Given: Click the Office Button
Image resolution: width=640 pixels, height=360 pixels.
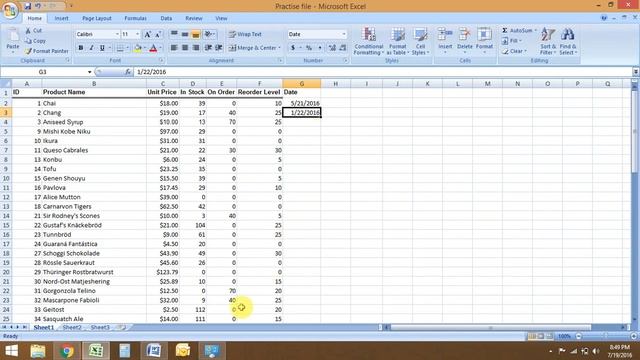Looking at the screenshot, I should 10,10.
